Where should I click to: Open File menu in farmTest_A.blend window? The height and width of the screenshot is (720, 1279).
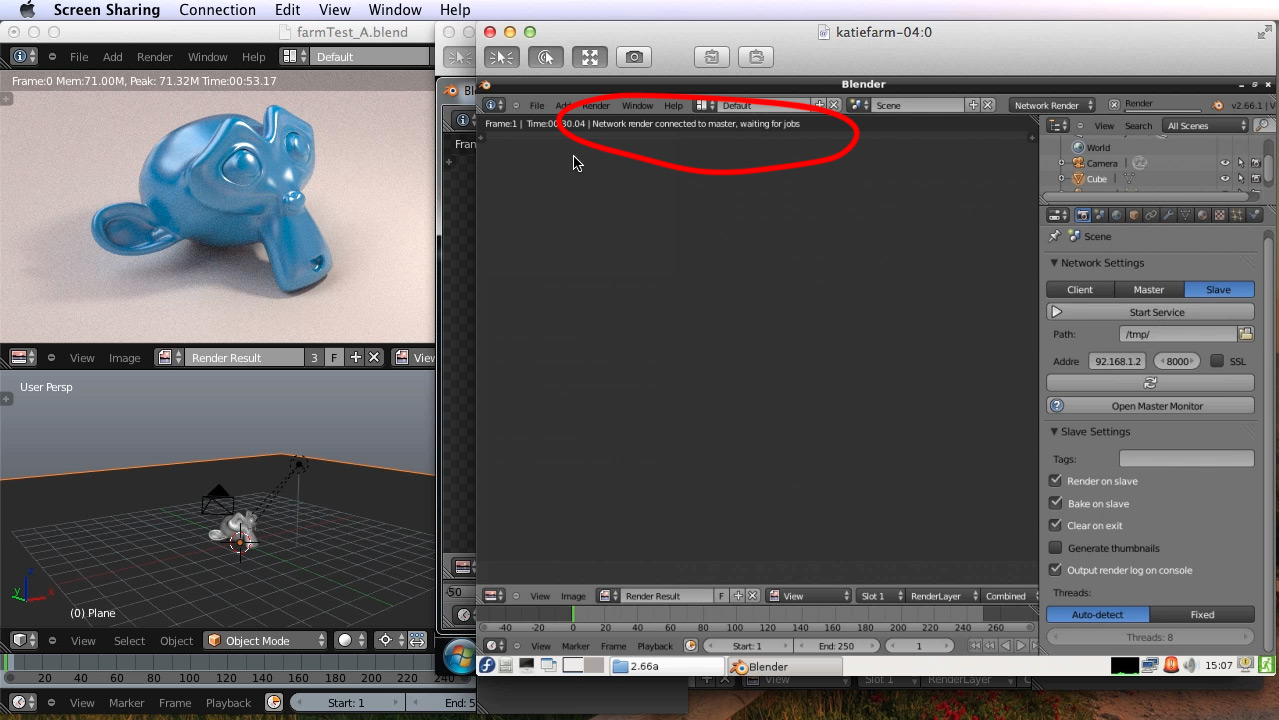[79, 57]
